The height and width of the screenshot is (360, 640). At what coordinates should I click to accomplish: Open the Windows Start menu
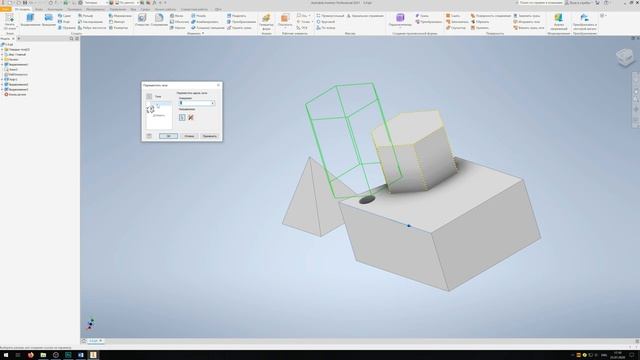(x=6, y=355)
